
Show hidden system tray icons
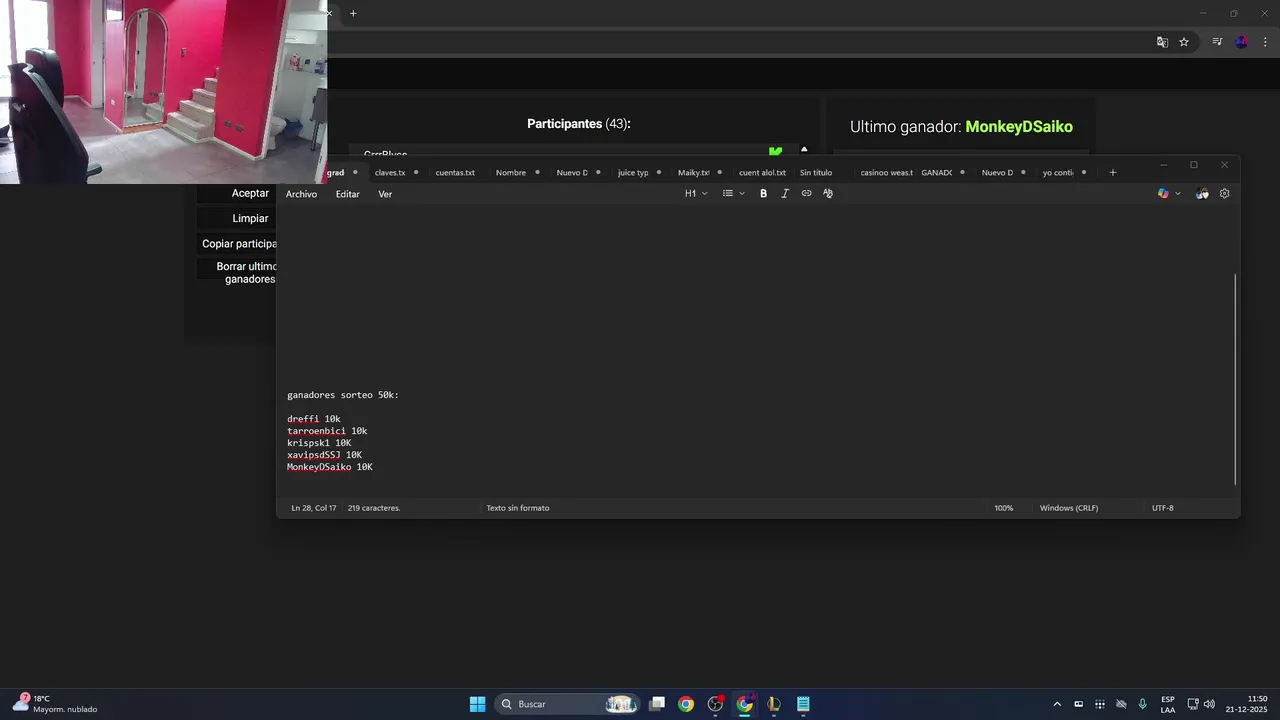(x=1057, y=704)
